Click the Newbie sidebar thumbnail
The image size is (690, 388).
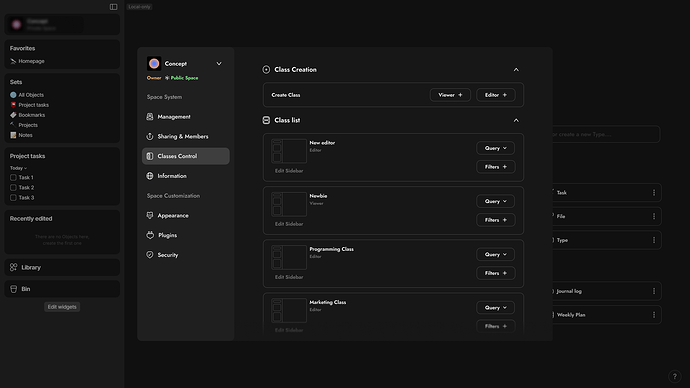289,204
